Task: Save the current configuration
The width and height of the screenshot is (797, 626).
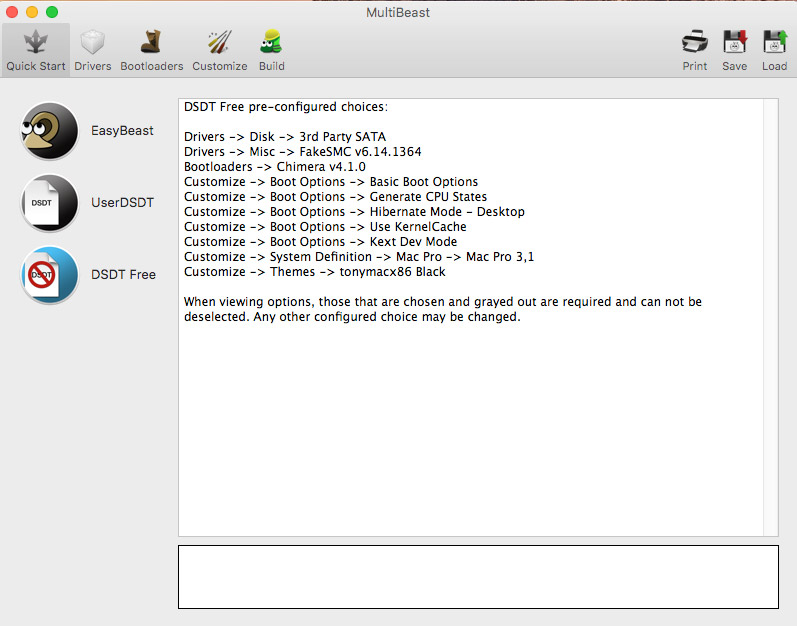Action: click(734, 51)
